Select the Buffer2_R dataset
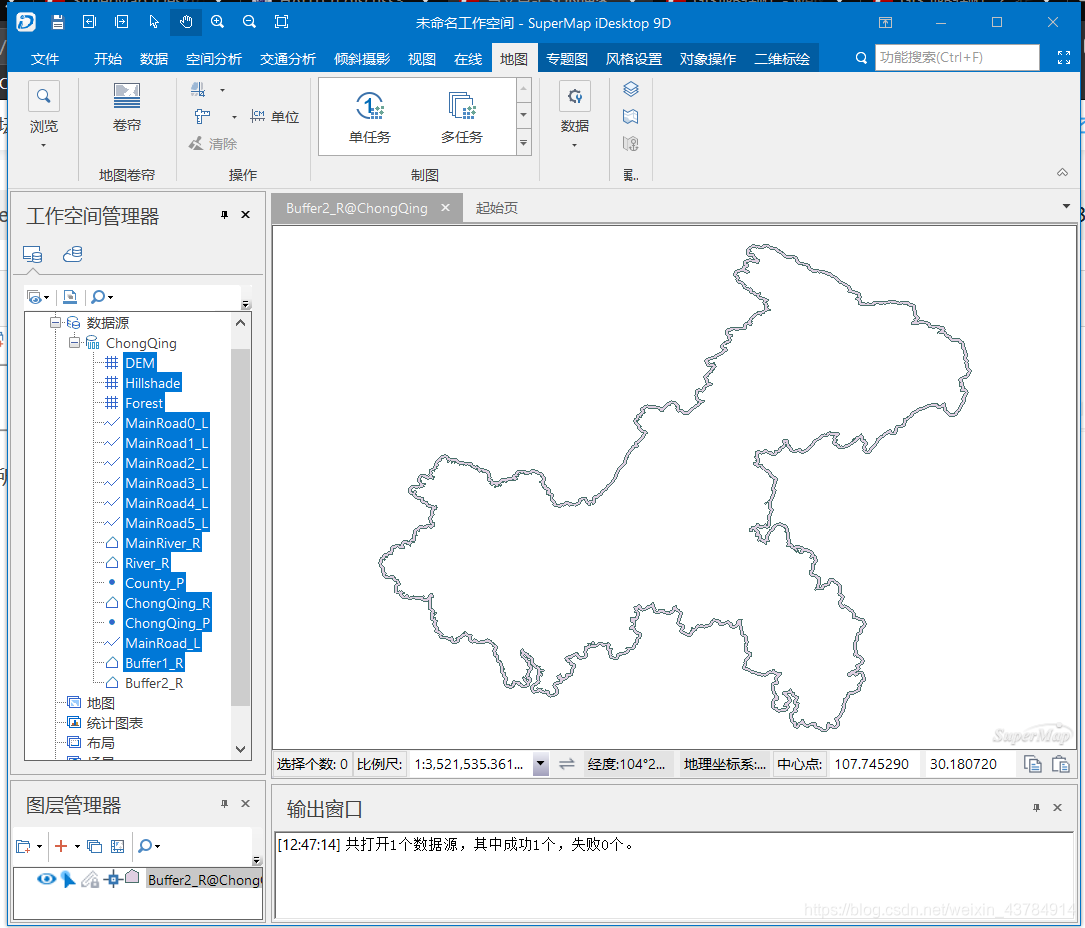The width and height of the screenshot is (1085, 928). coord(154,683)
